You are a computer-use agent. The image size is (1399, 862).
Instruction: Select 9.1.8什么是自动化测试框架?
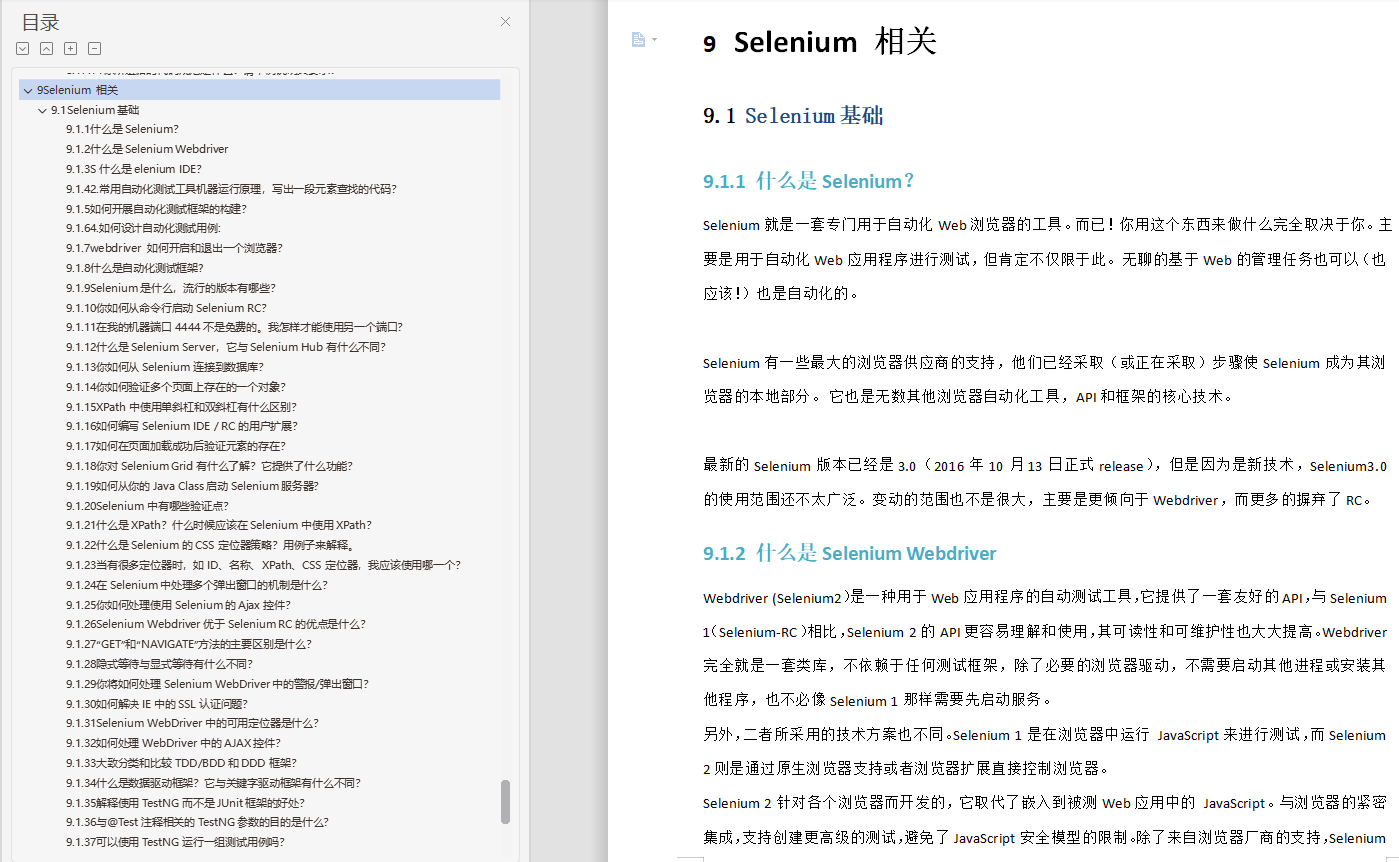135,268
